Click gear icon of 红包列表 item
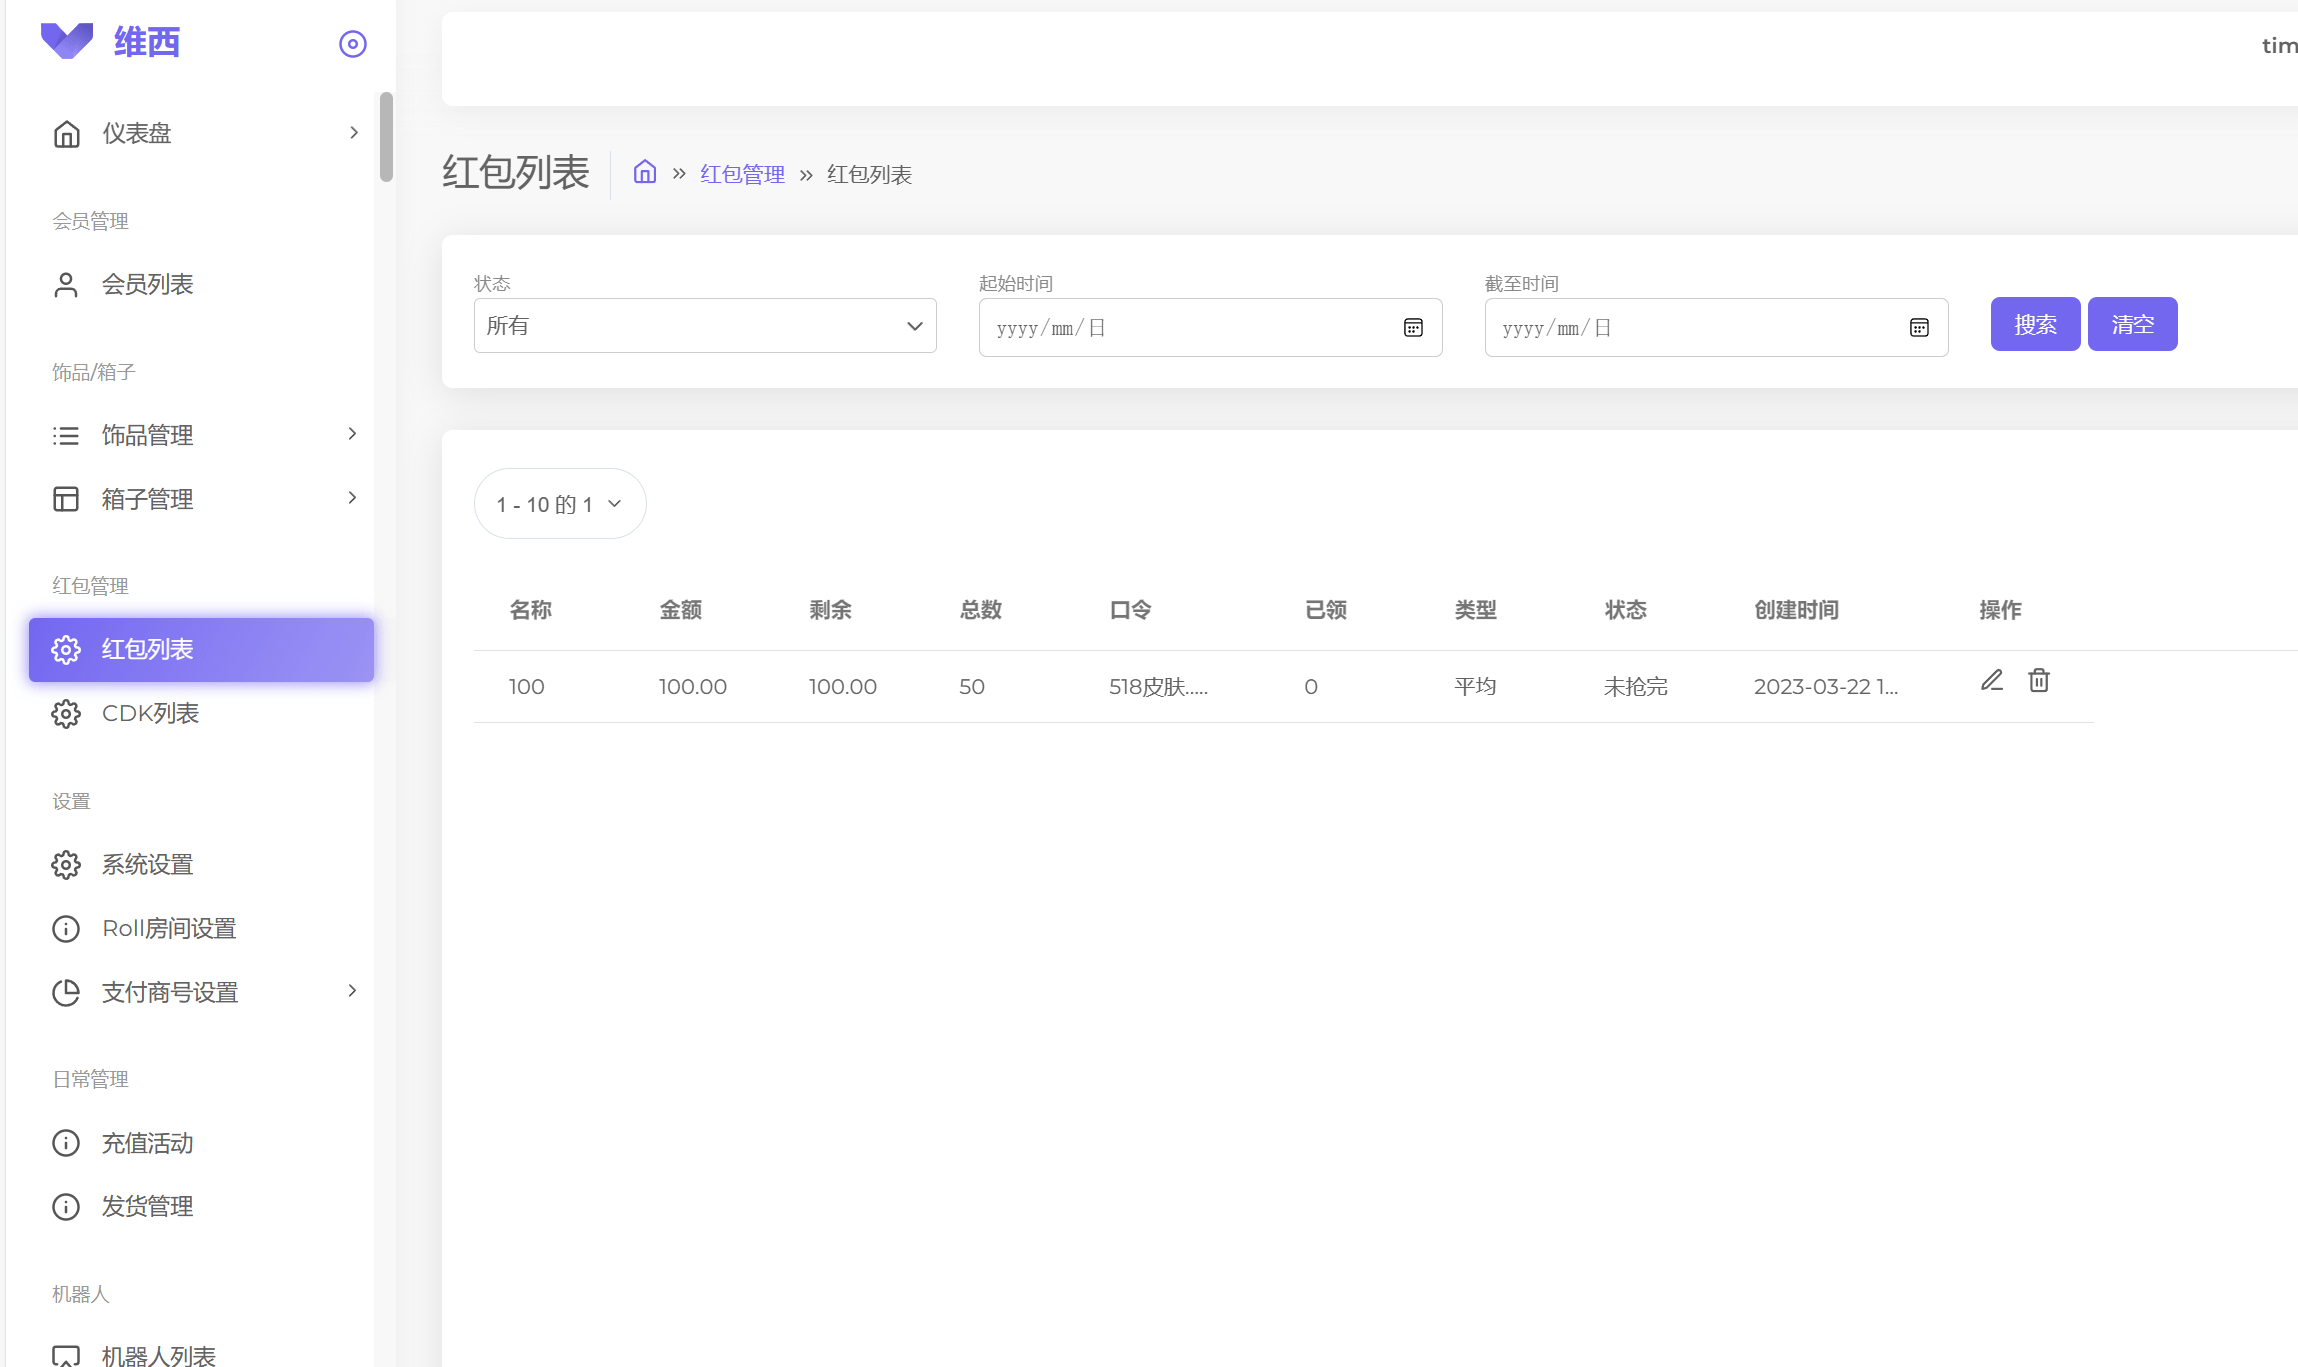2298x1367 pixels. click(66, 650)
